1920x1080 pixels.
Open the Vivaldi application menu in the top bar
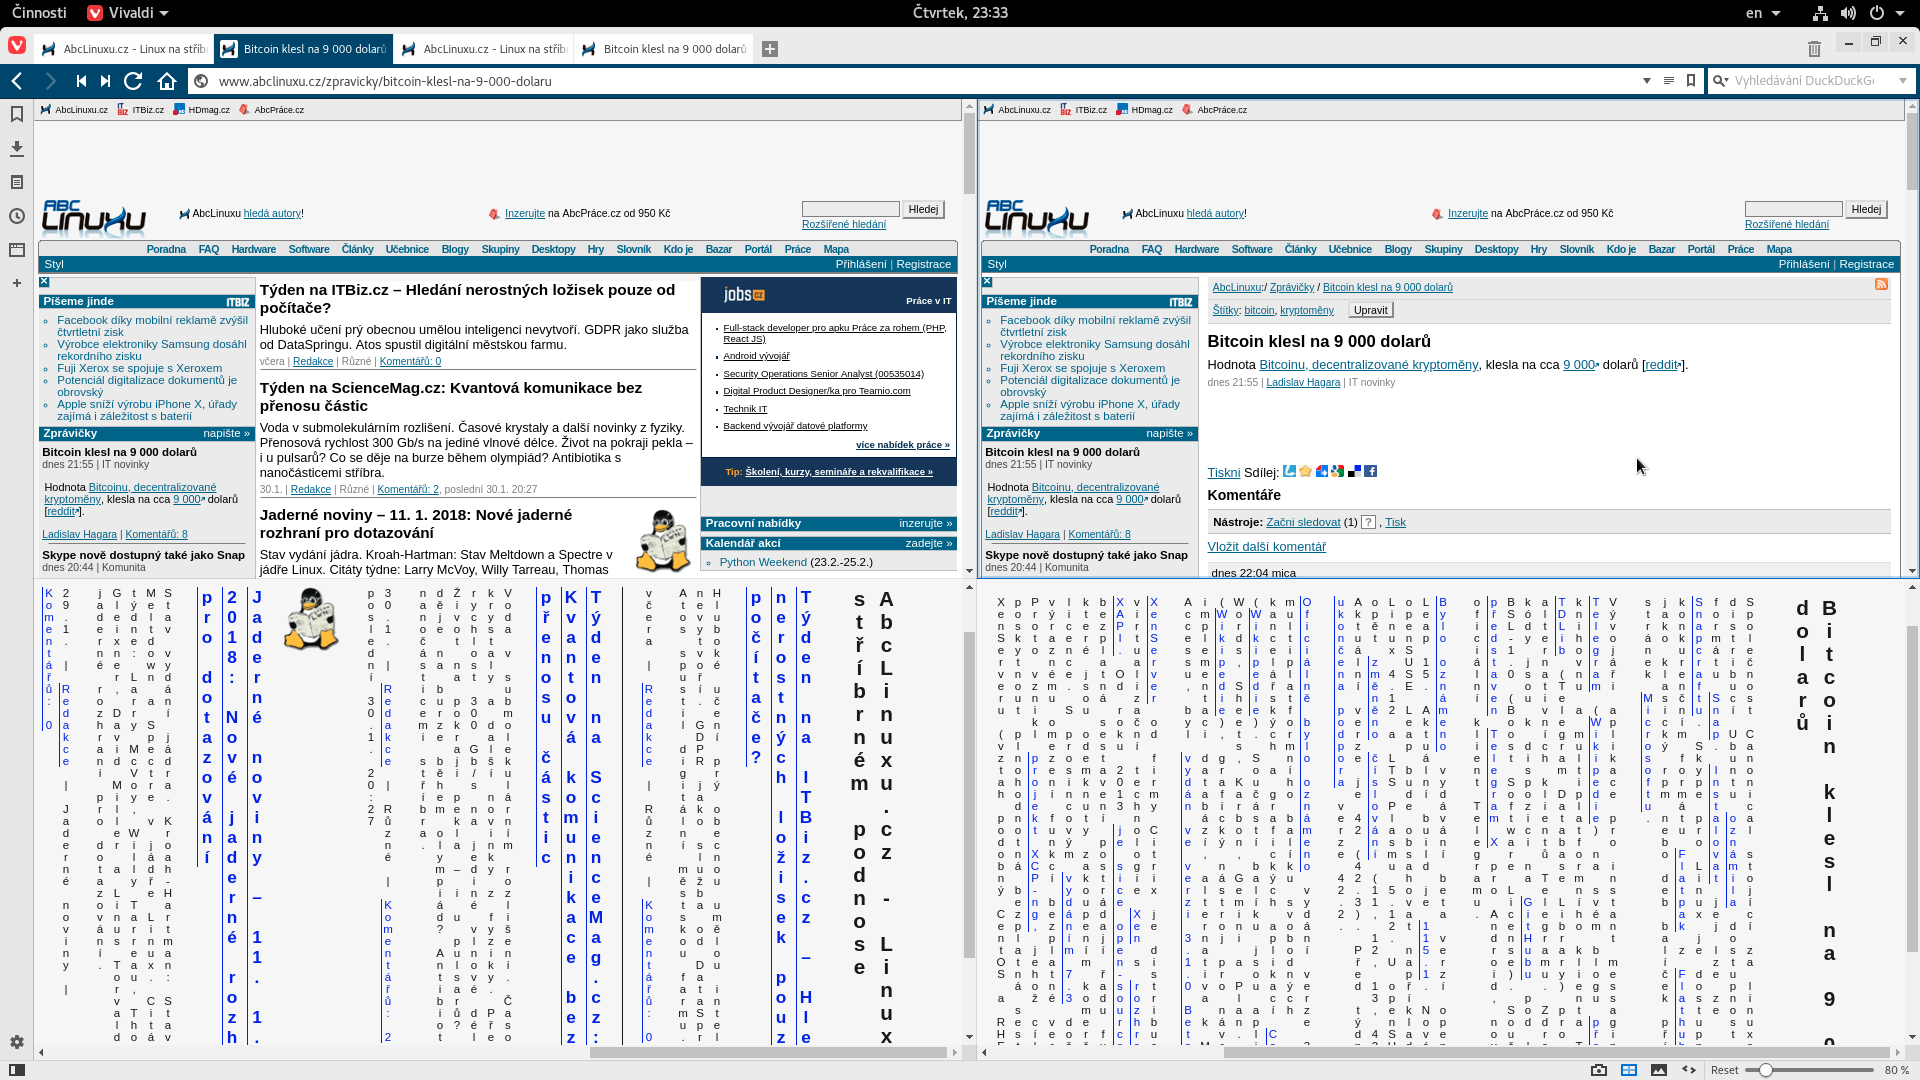(x=127, y=13)
